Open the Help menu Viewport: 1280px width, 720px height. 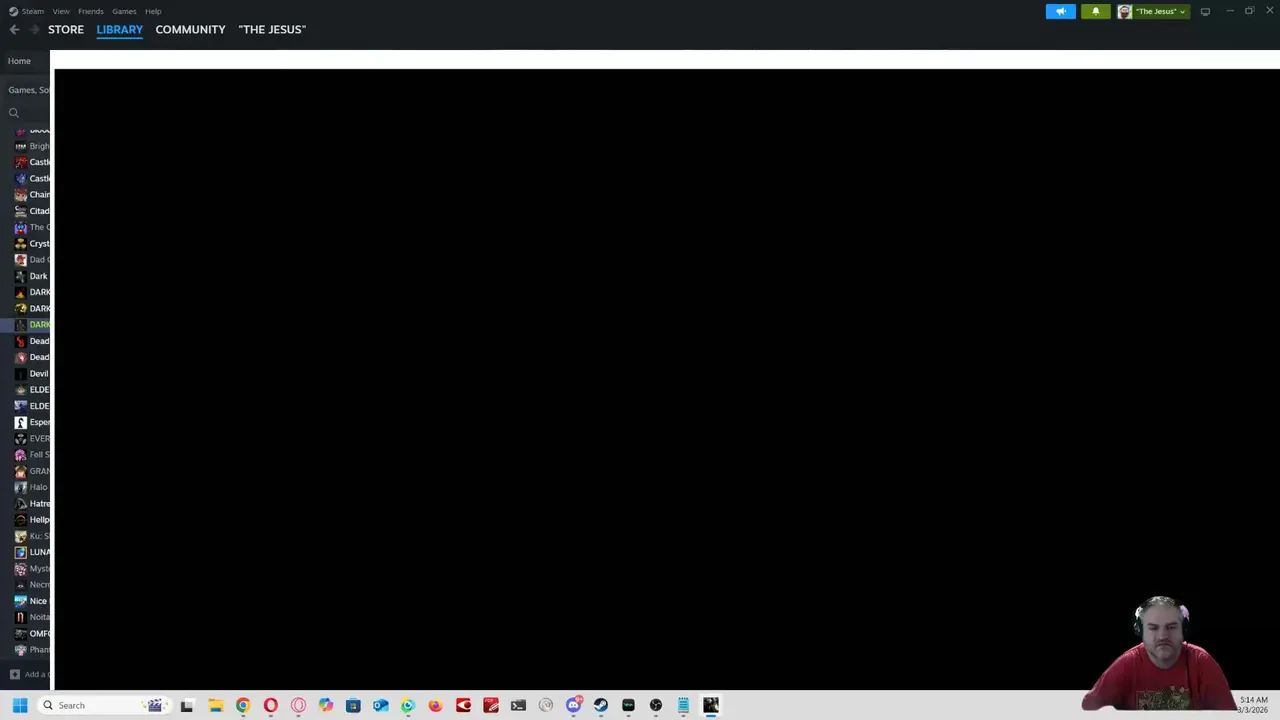pos(153,11)
